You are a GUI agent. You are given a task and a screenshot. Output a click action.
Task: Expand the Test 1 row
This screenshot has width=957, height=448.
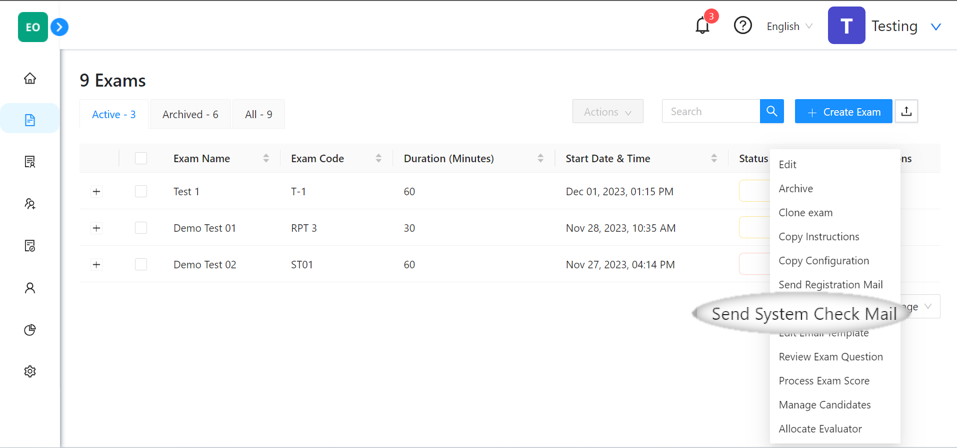[x=96, y=192]
